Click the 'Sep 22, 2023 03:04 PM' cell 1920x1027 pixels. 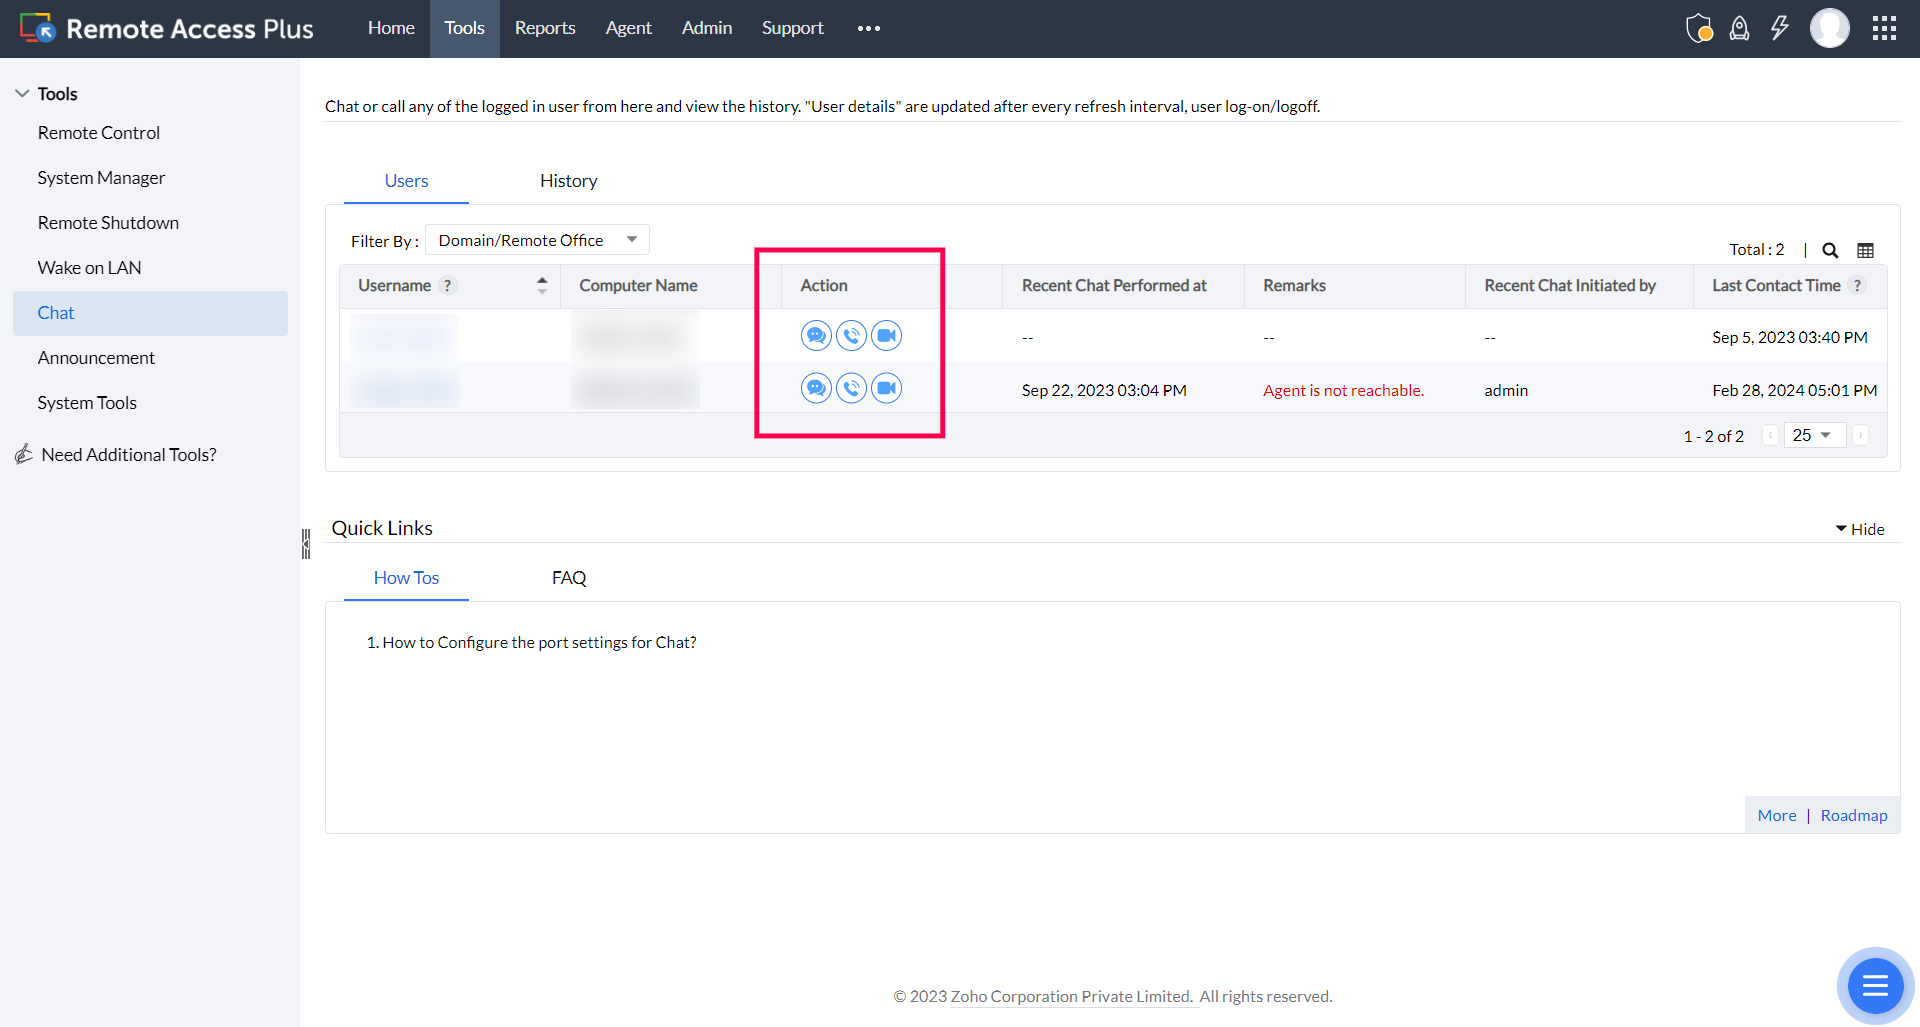1104,391
